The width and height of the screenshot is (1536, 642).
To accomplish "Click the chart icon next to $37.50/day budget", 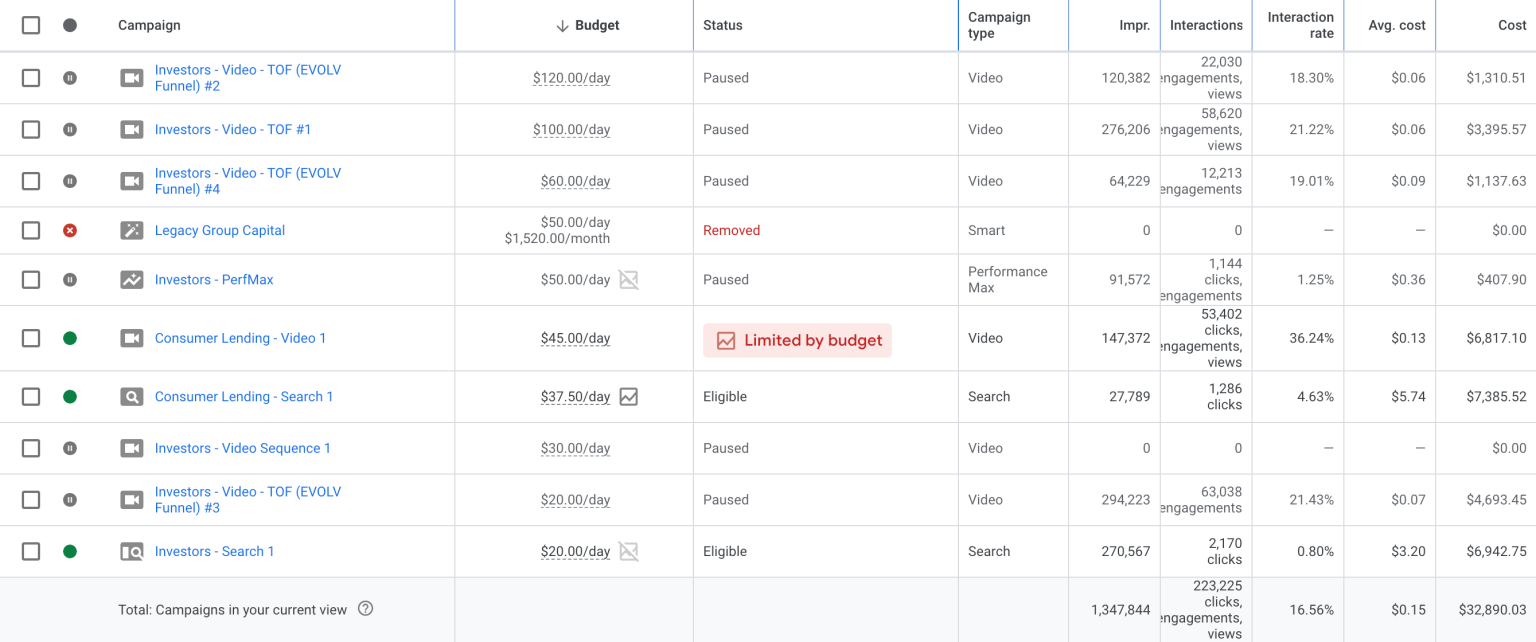I will click(628, 397).
